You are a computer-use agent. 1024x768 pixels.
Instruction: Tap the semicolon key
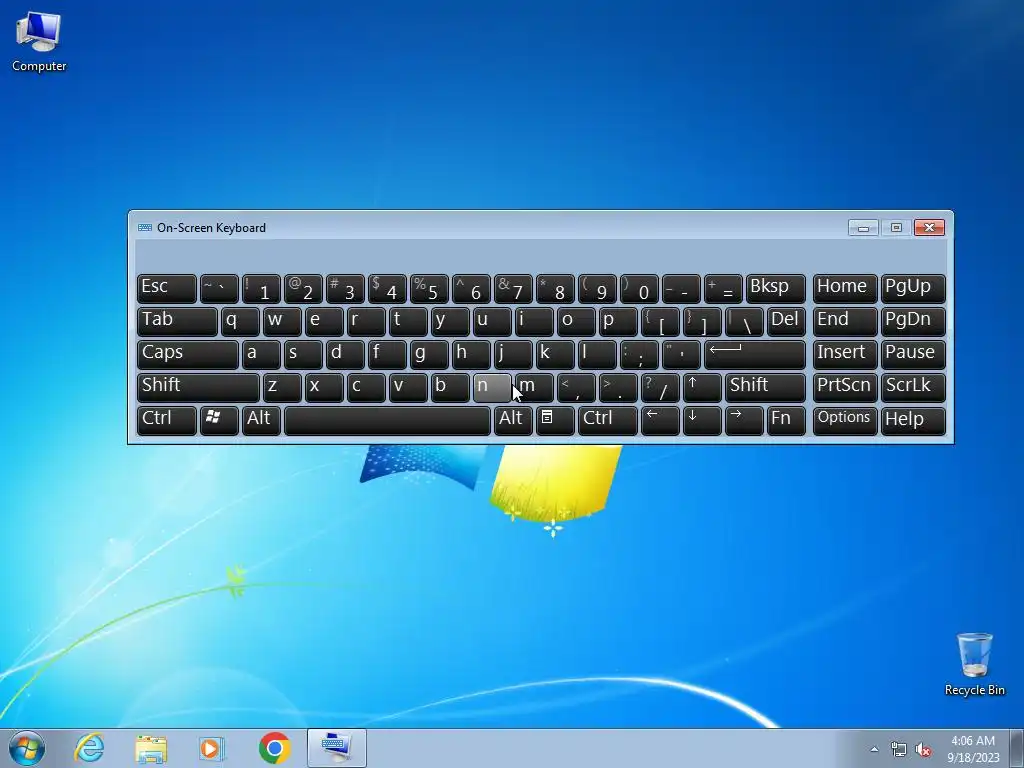[639, 355]
